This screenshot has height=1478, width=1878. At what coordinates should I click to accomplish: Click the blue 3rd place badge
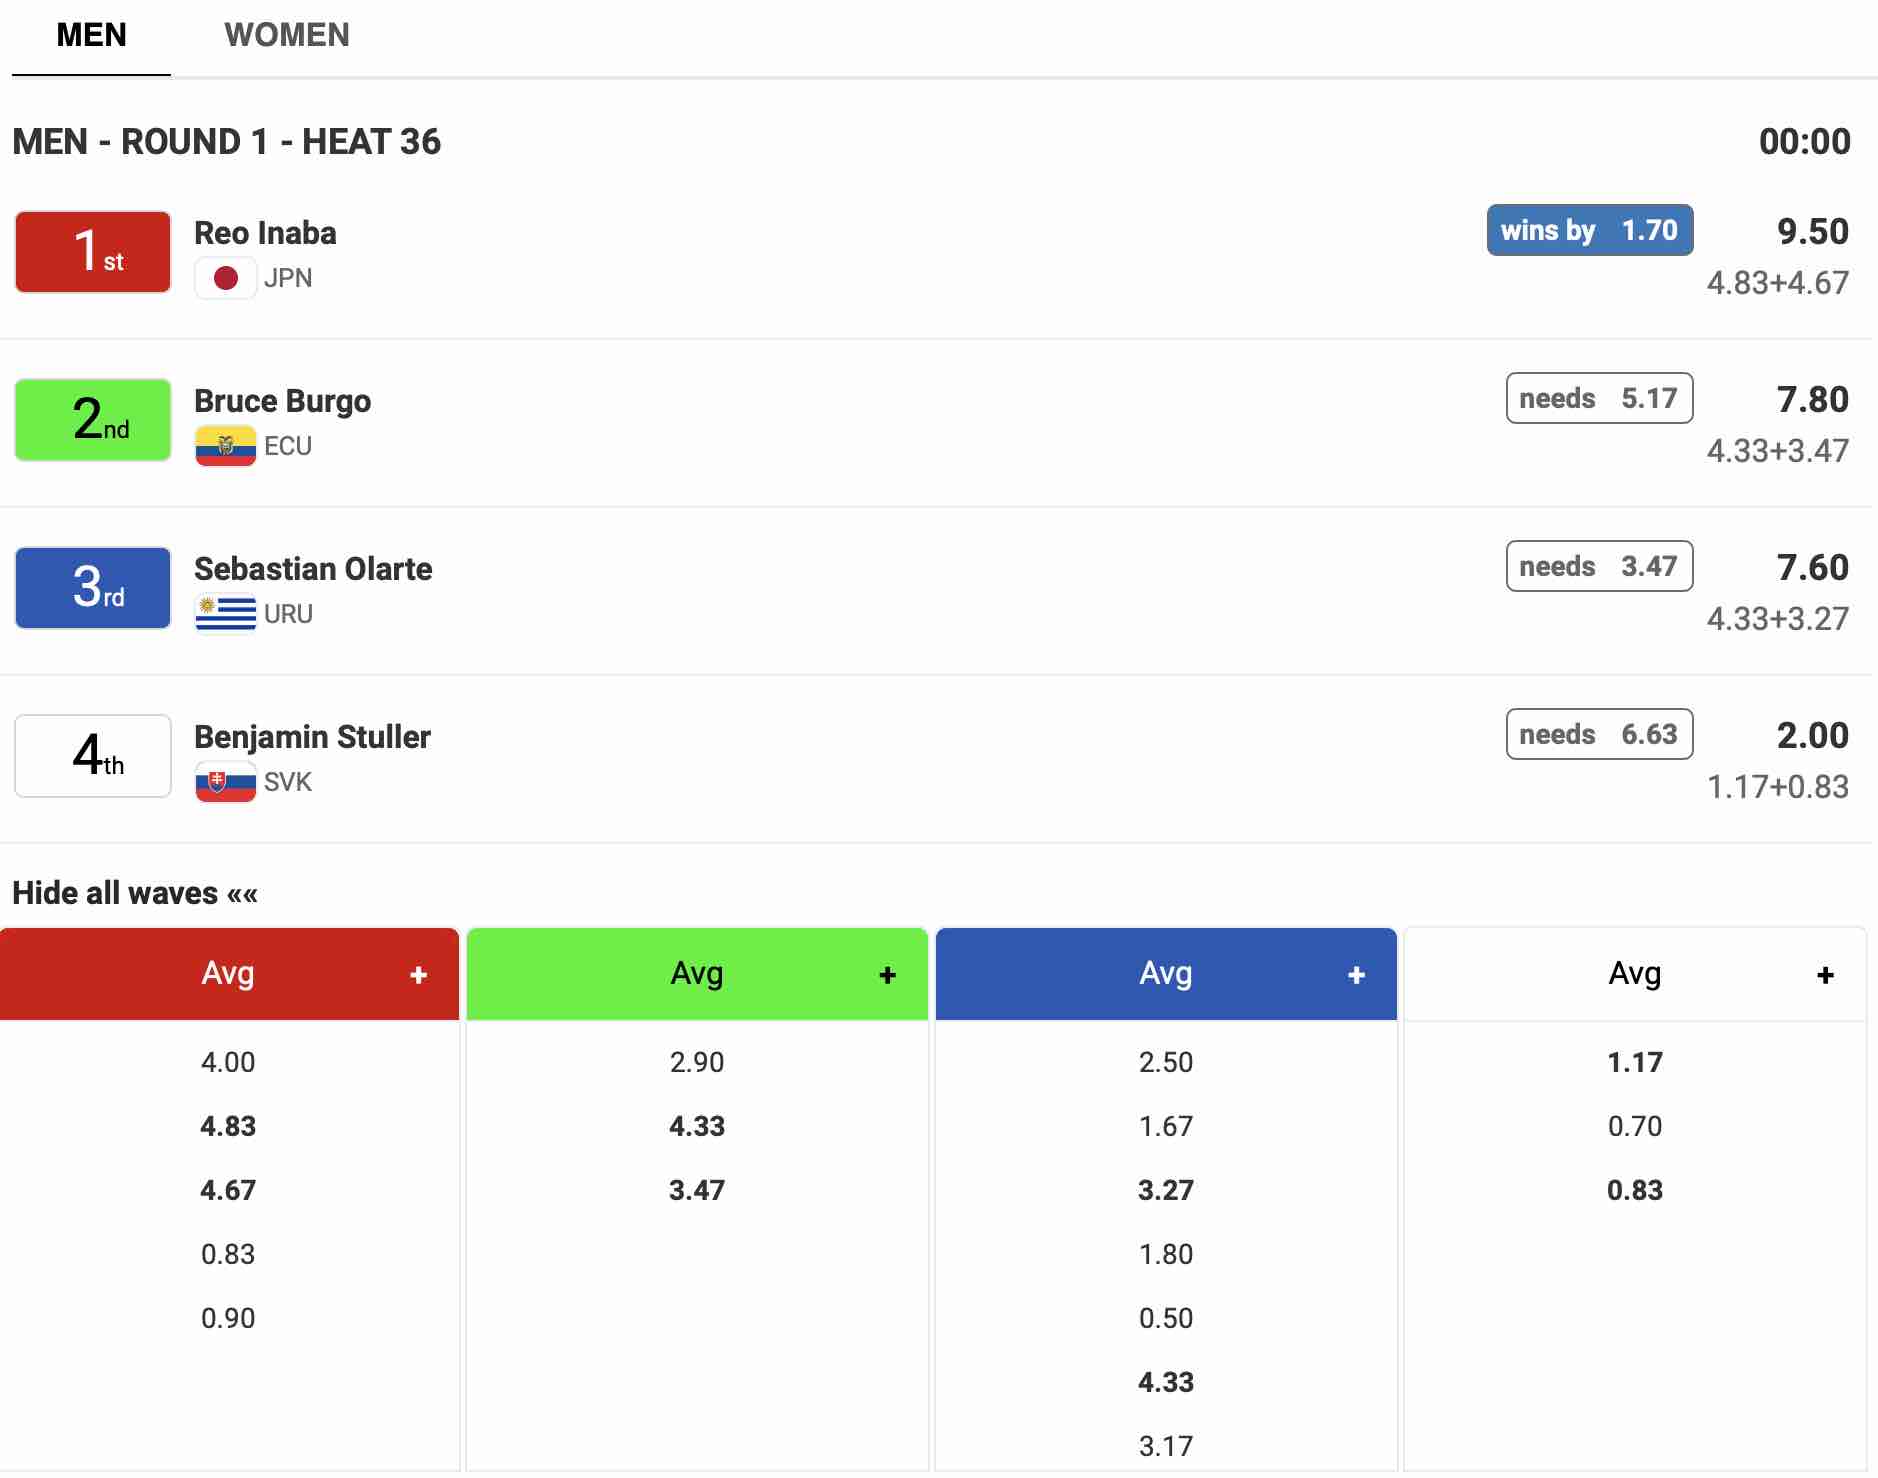point(93,588)
